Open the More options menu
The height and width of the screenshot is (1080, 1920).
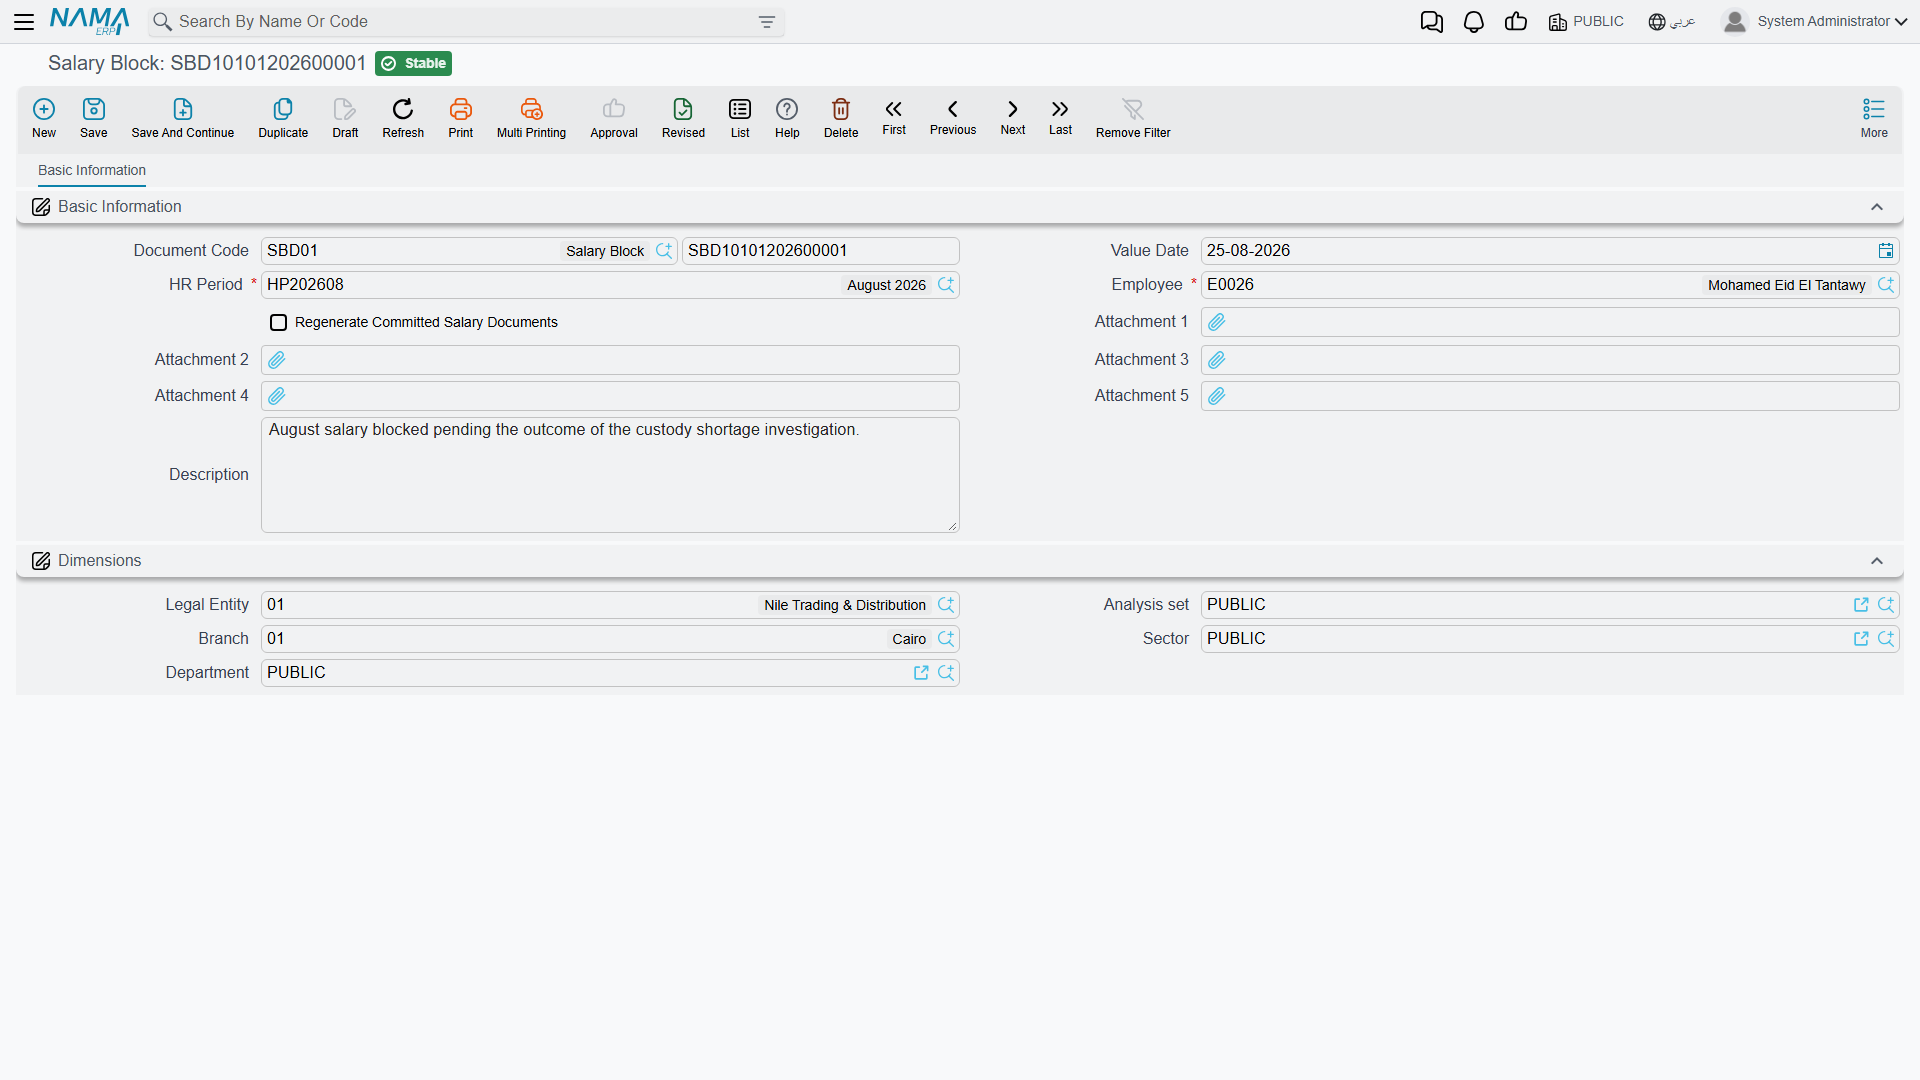tap(1874, 118)
